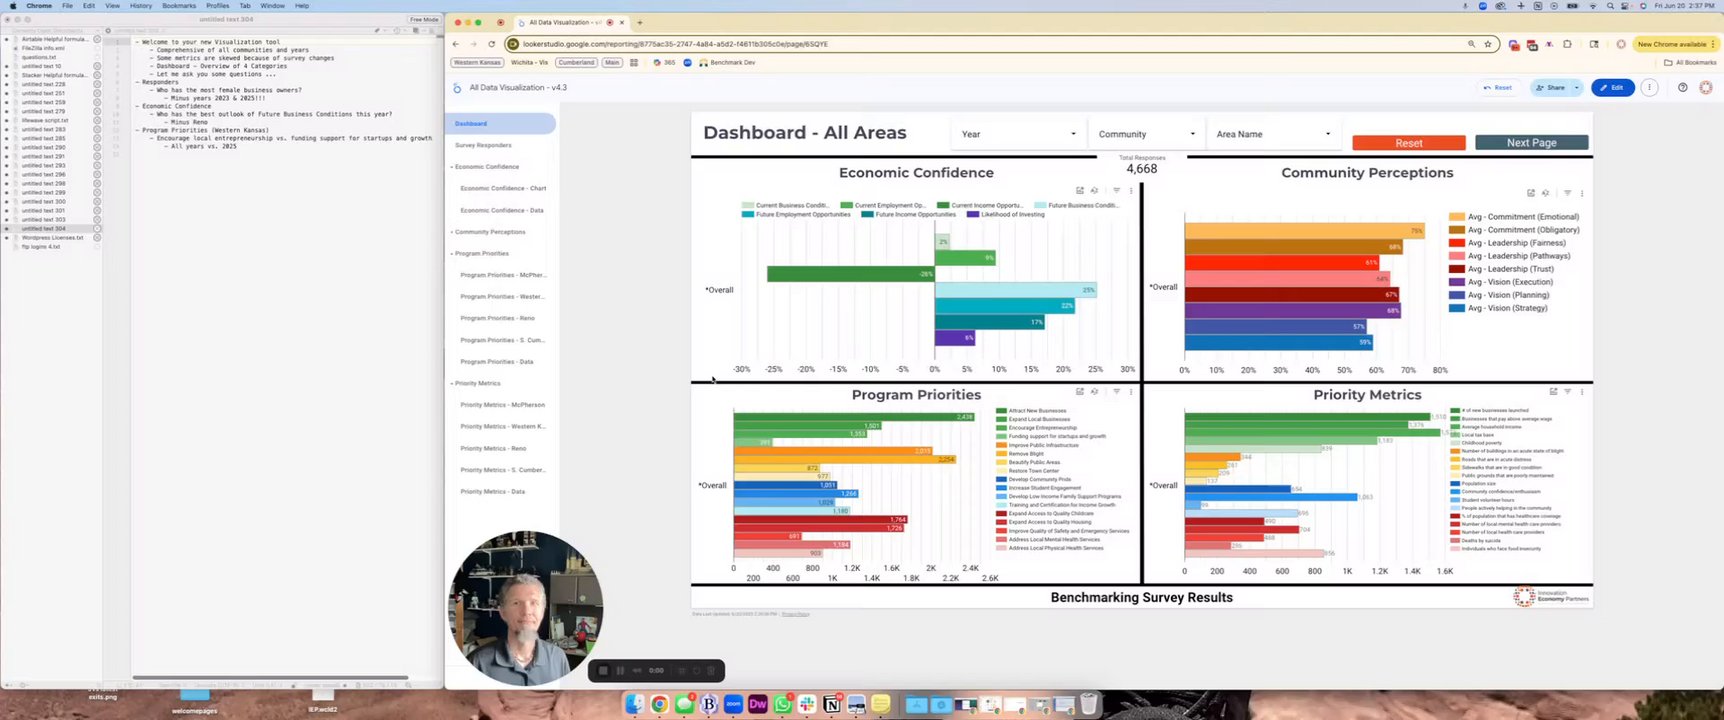
Task: Go to Next Page button
Action: 1531,143
